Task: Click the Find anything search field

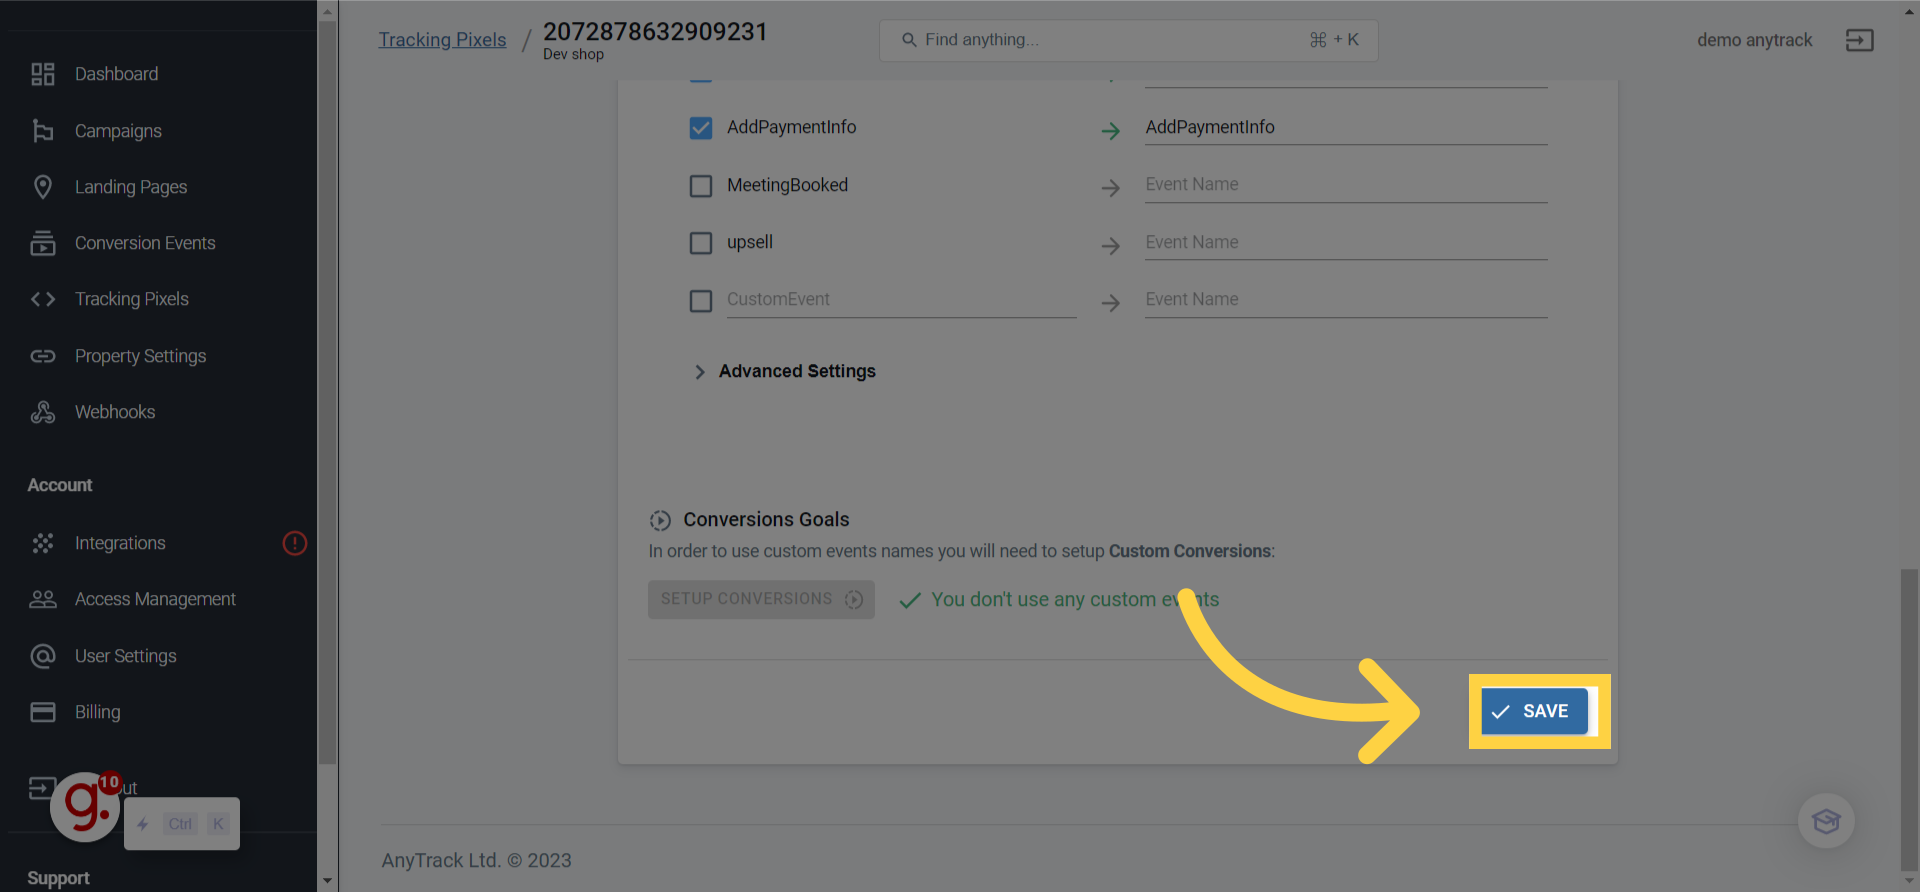Action: [1128, 40]
